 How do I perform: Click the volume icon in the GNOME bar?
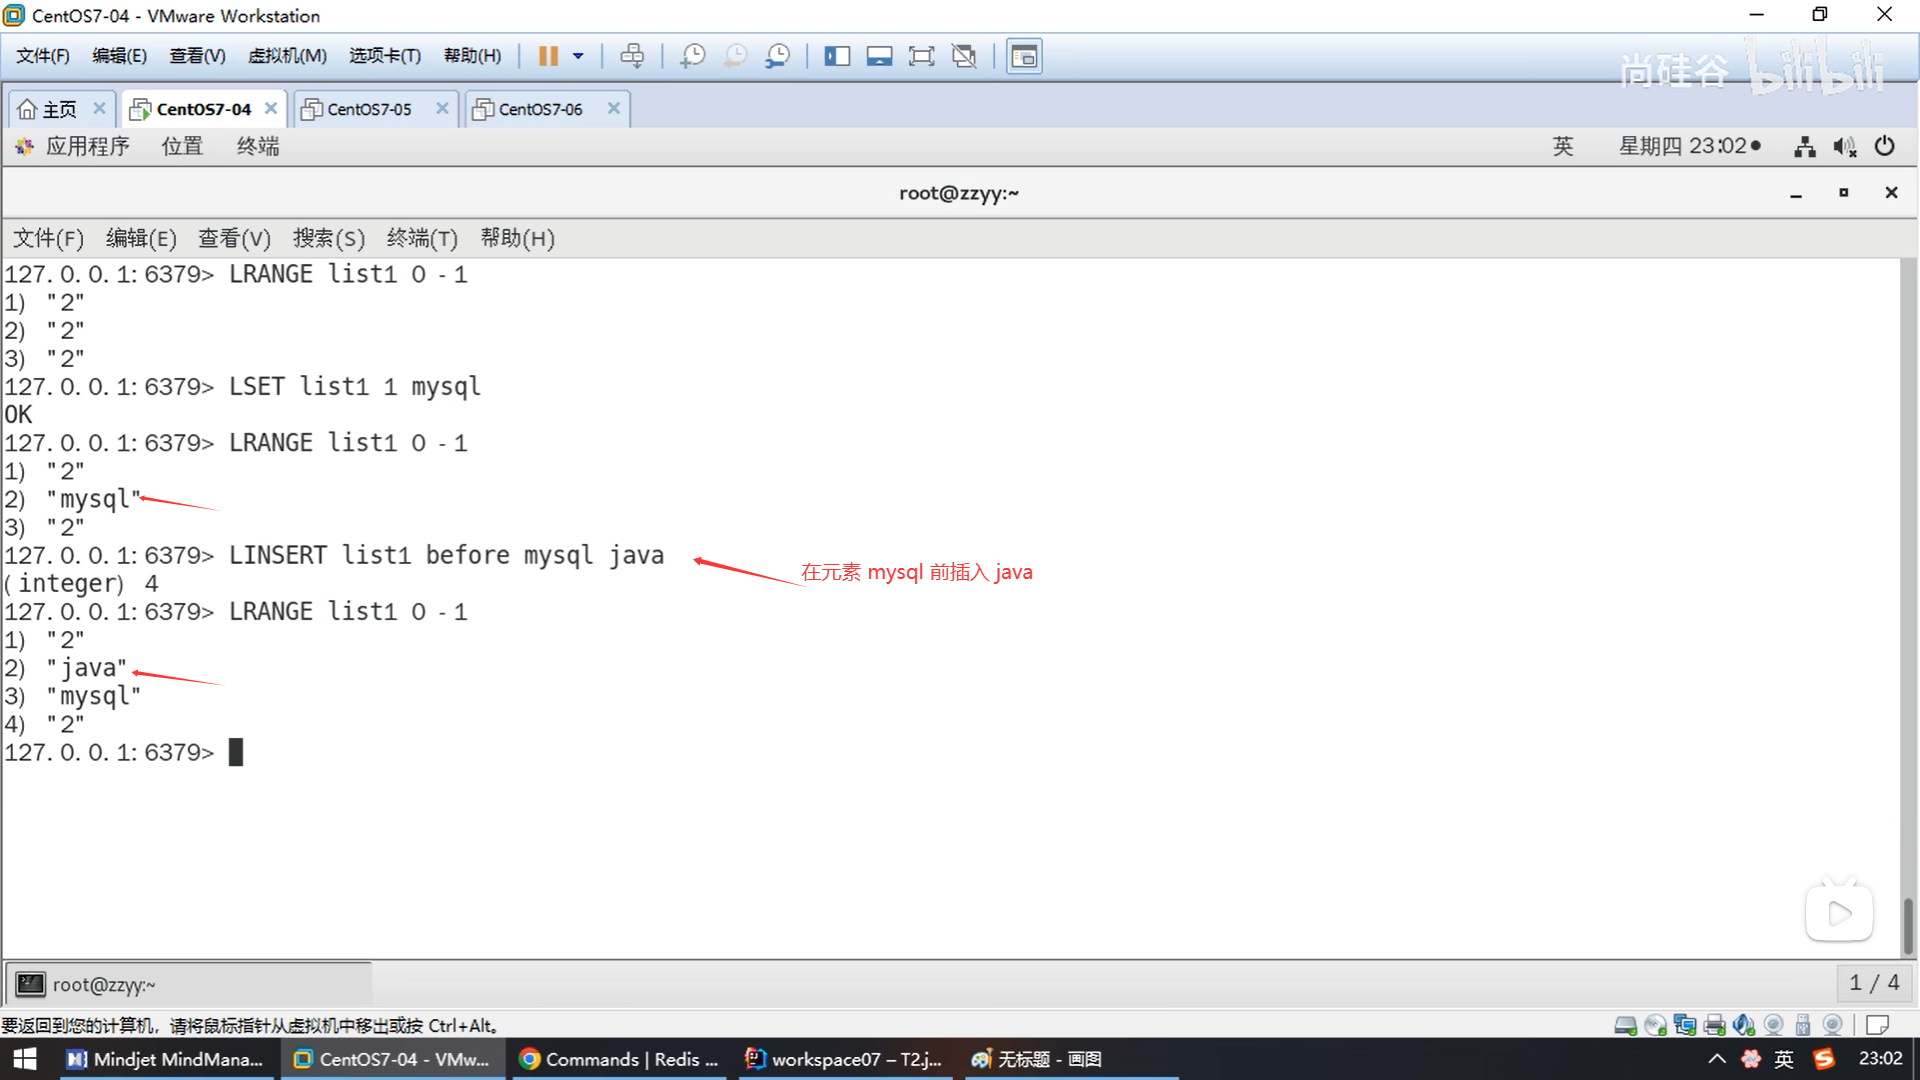[1844, 147]
